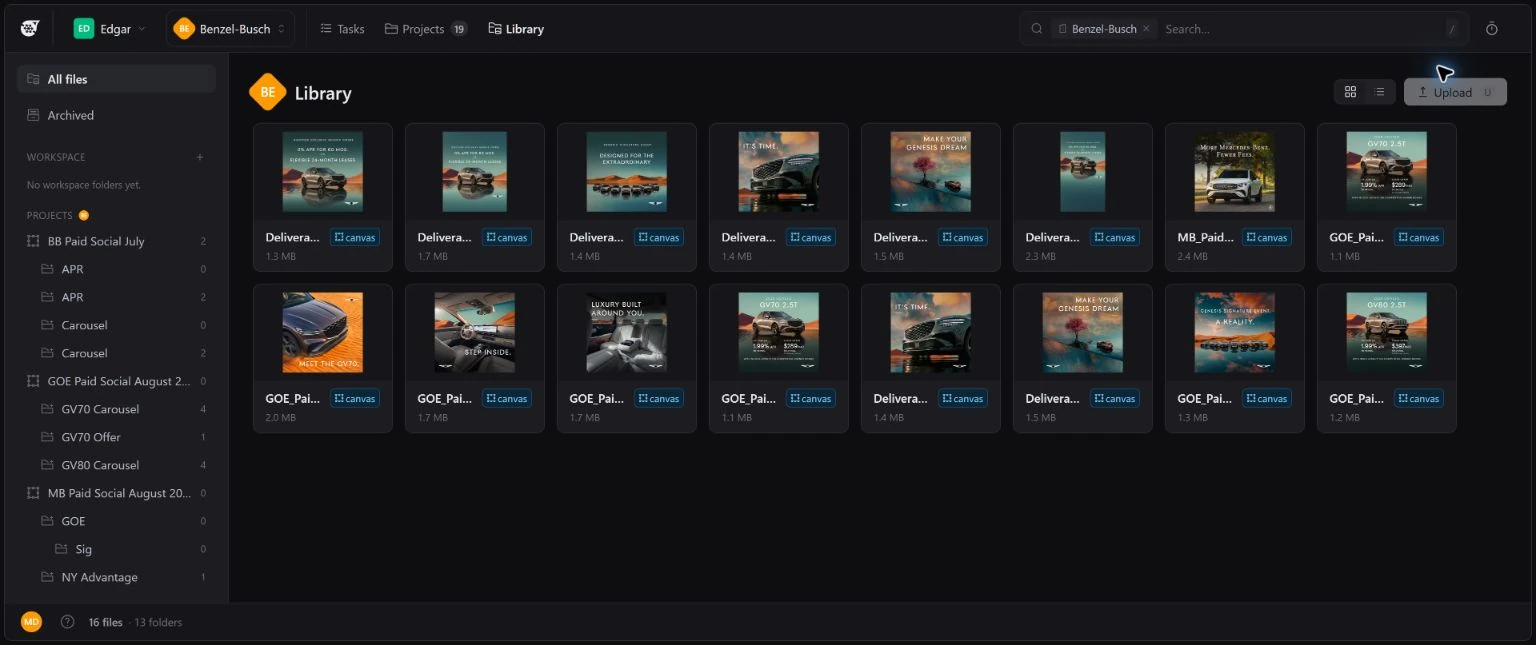Focus the Search input field
1536x645 pixels.
click(x=1300, y=29)
